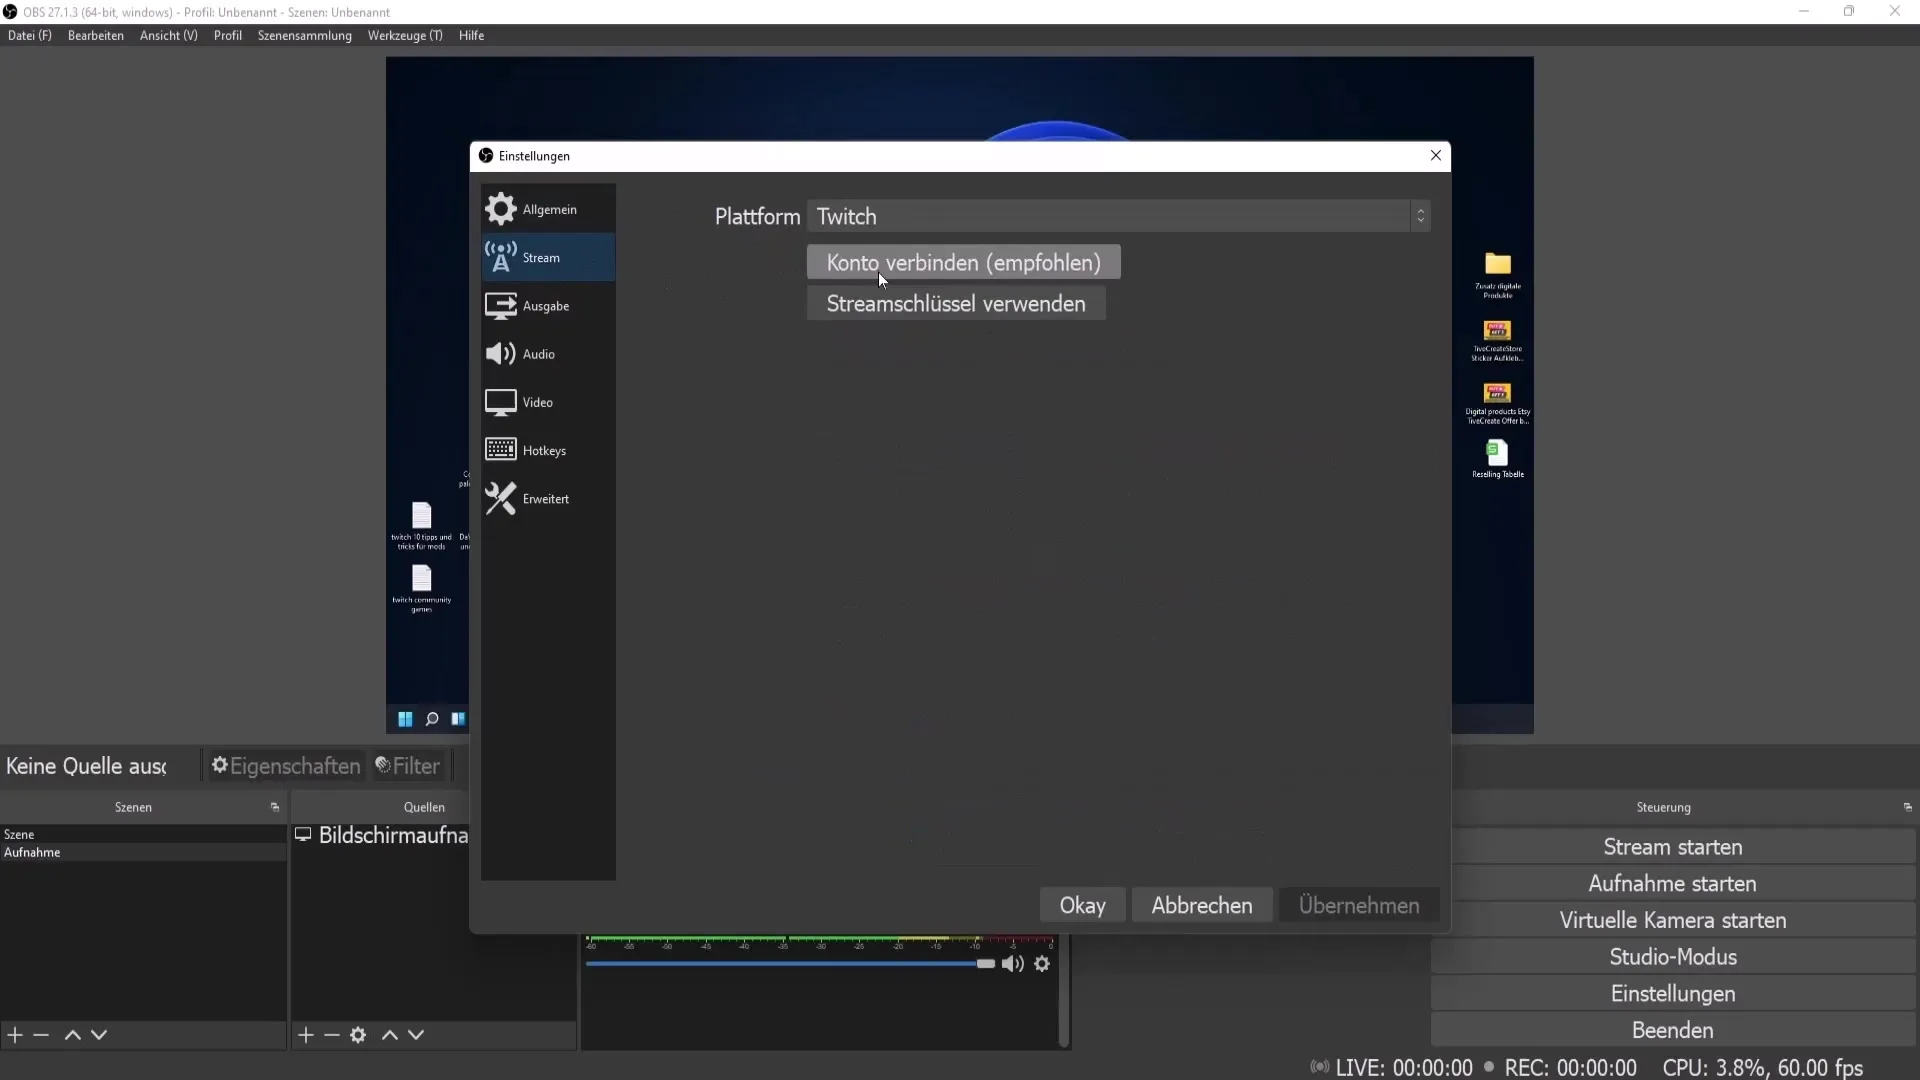1920x1080 pixels.
Task: Click Windows start icon in preview
Action: (405, 719)
